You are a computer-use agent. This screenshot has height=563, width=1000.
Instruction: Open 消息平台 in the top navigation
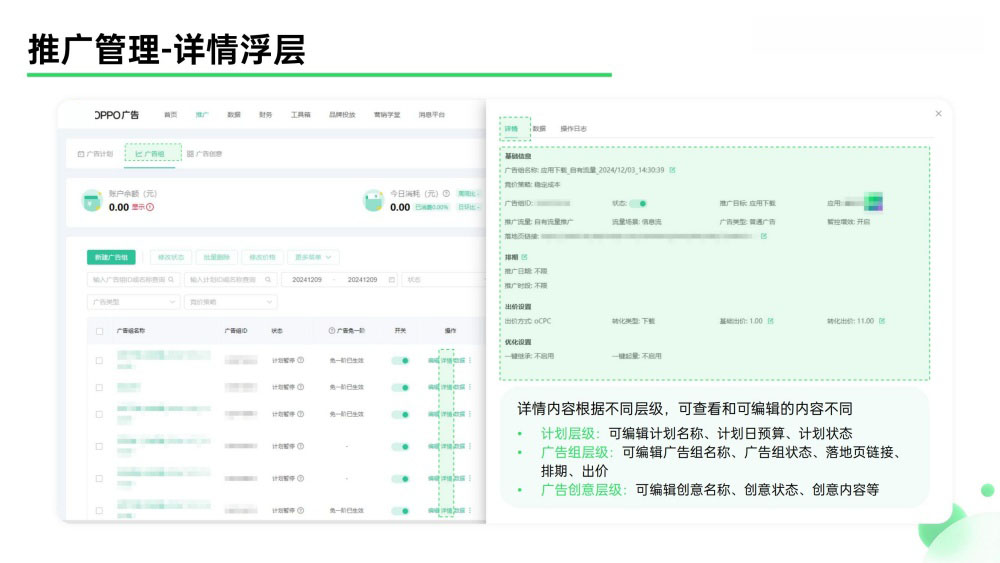[x=432, y=115]
